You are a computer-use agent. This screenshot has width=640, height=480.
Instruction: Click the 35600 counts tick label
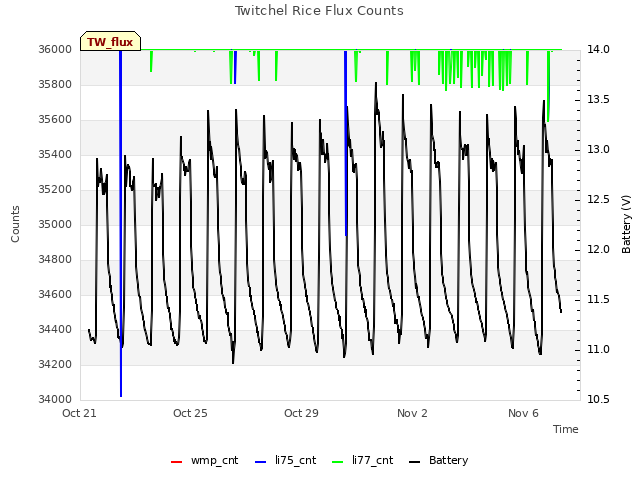click(55, 120)
